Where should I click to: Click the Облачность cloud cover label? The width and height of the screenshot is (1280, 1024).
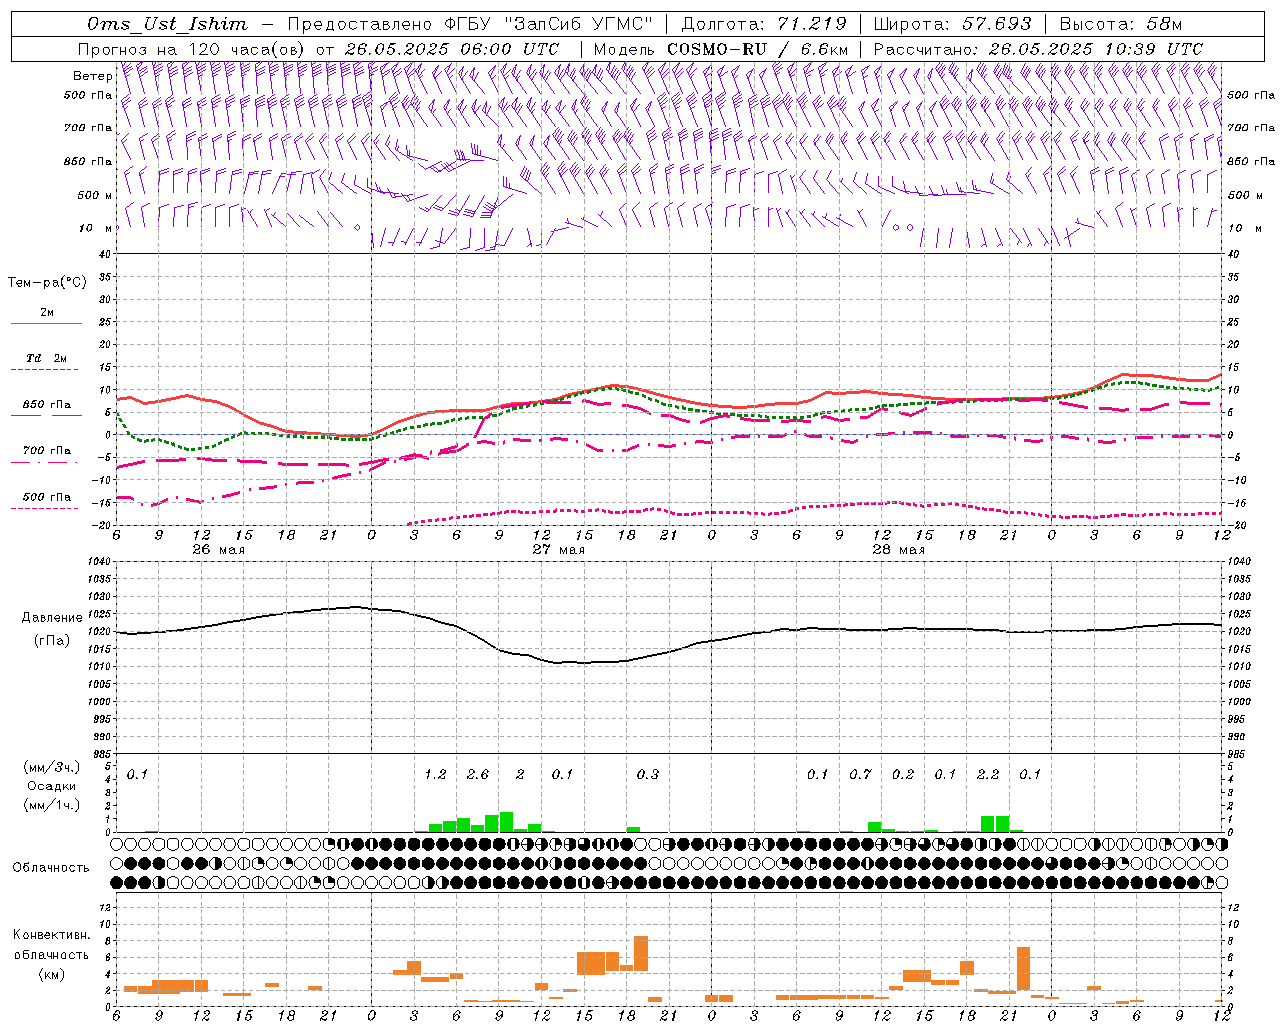(x=51, y=868)
